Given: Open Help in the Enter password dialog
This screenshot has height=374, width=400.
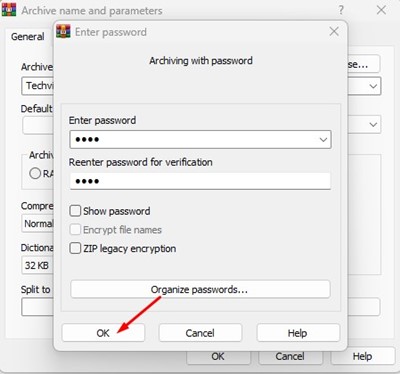Looking at the screenshot, I should pyautogui.click(x=298, y=333).
